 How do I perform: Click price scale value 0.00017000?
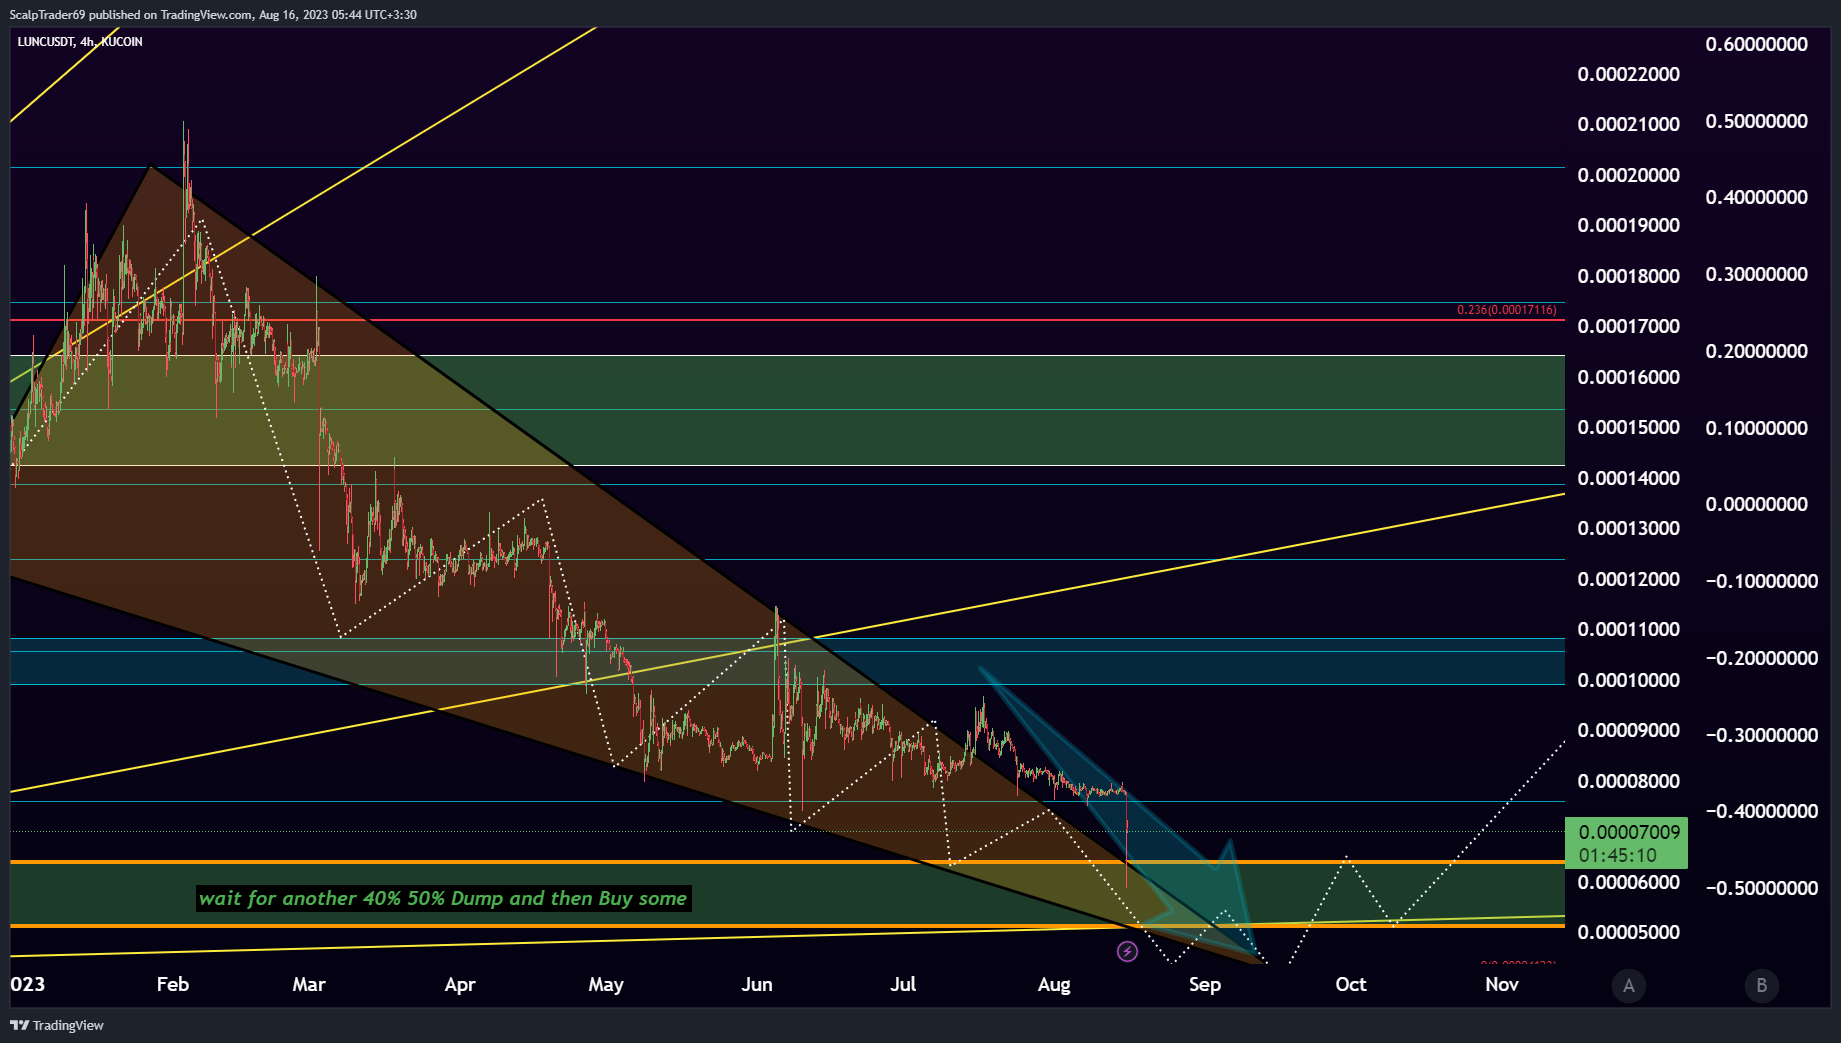click(1629, 326)
